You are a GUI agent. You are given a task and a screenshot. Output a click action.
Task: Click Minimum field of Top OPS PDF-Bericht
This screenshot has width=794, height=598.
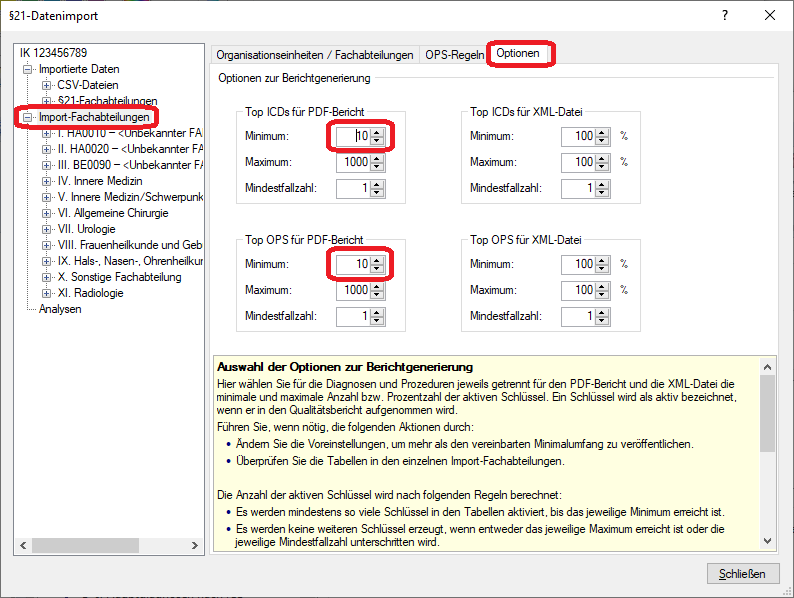tap(353, 264)
